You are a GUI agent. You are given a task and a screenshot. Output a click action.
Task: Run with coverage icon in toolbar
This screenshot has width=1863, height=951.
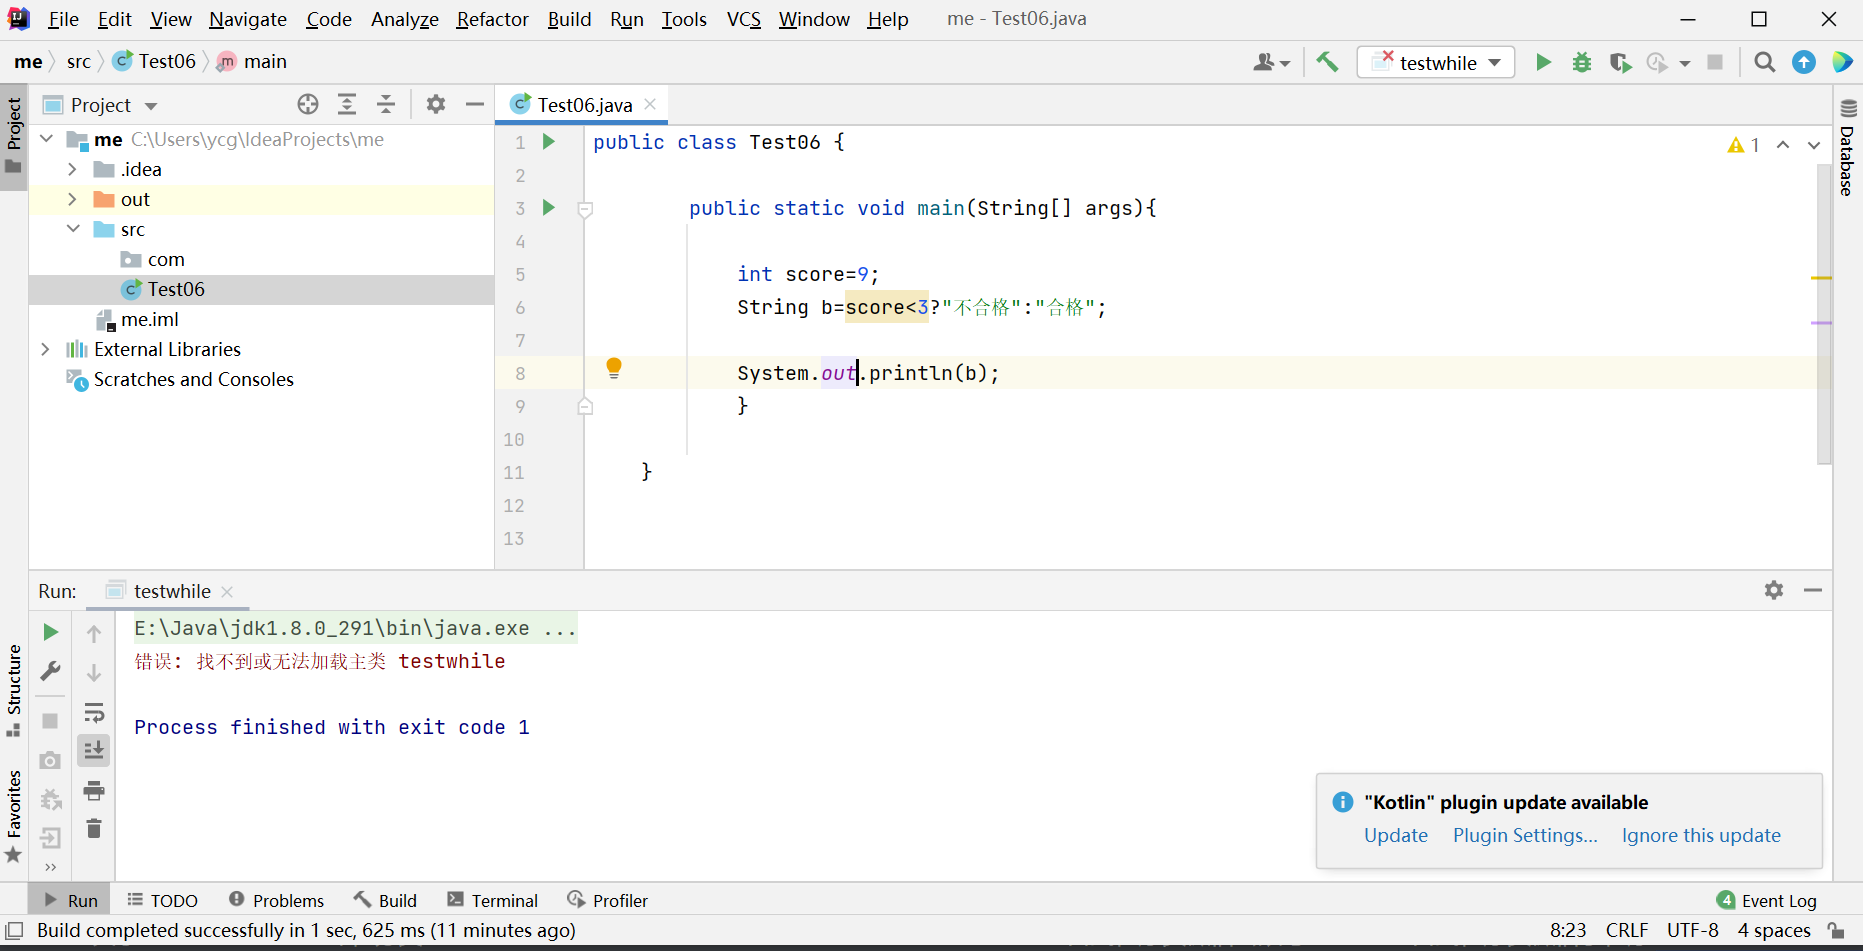1620,62
